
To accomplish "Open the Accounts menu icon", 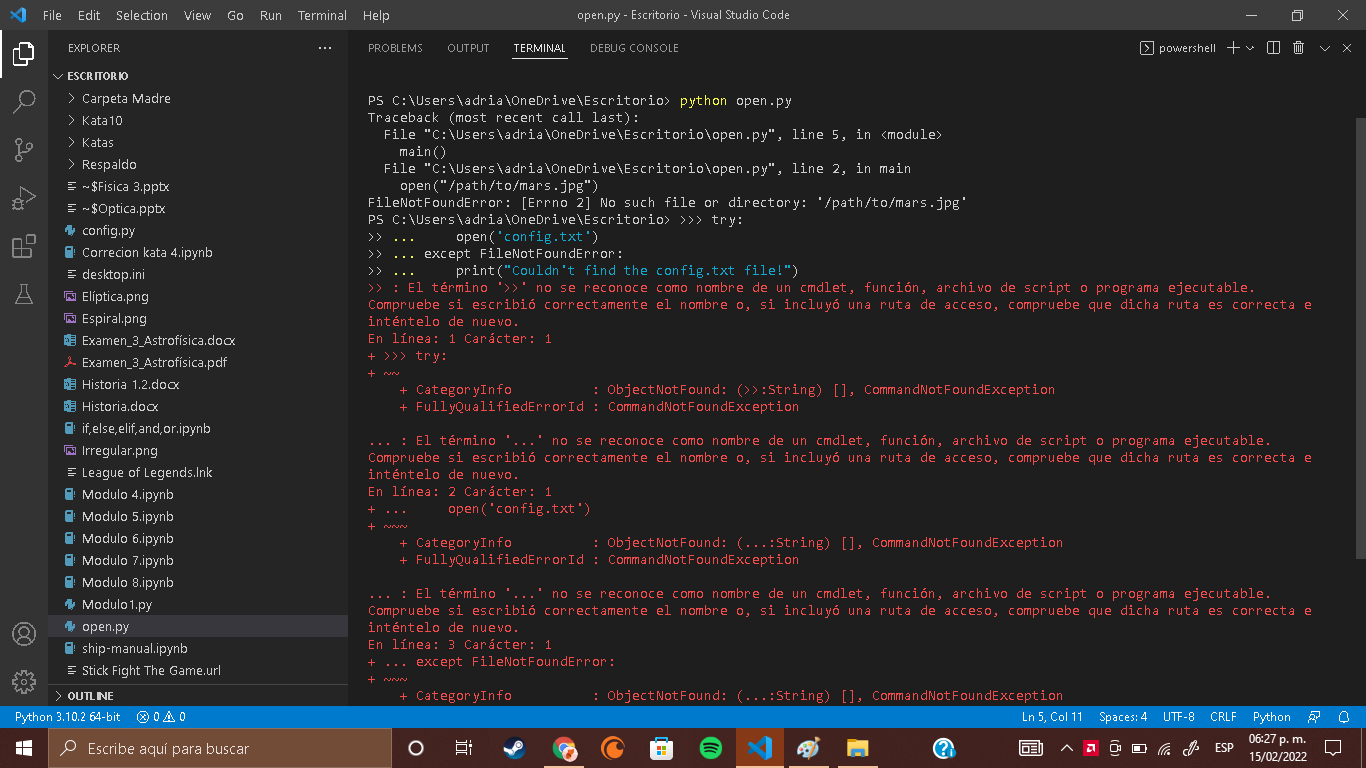I will [x=24, y=634].
